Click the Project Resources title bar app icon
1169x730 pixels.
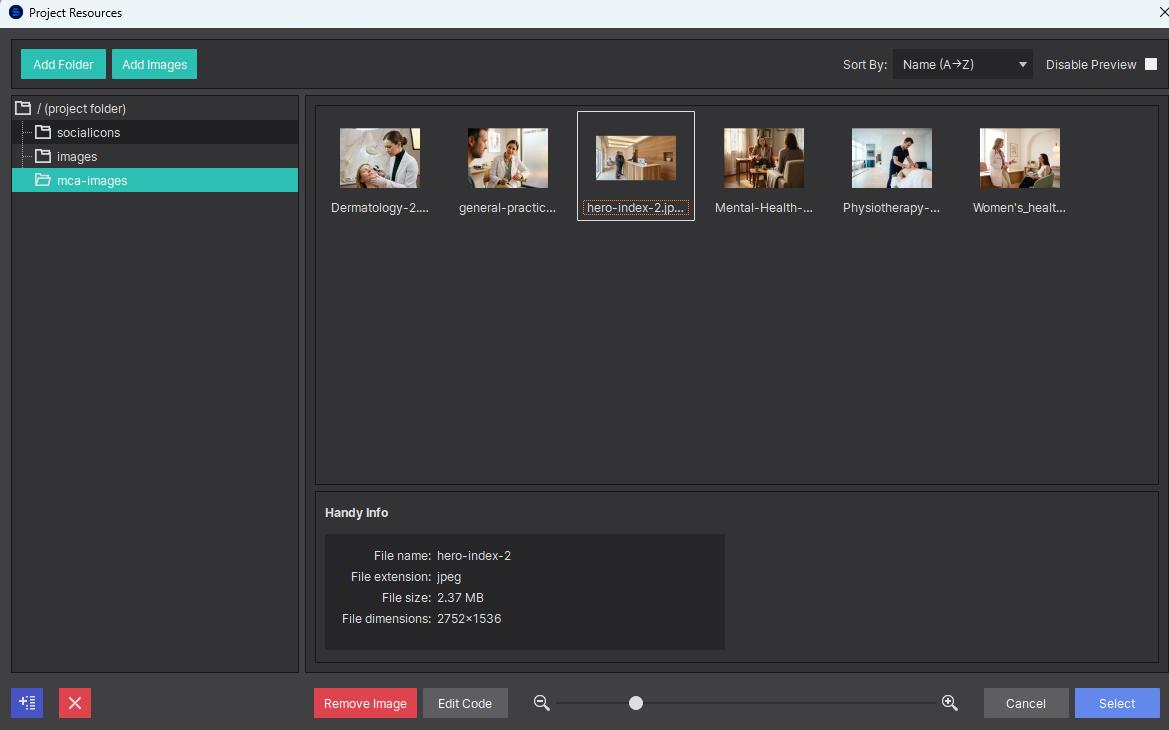16,12
